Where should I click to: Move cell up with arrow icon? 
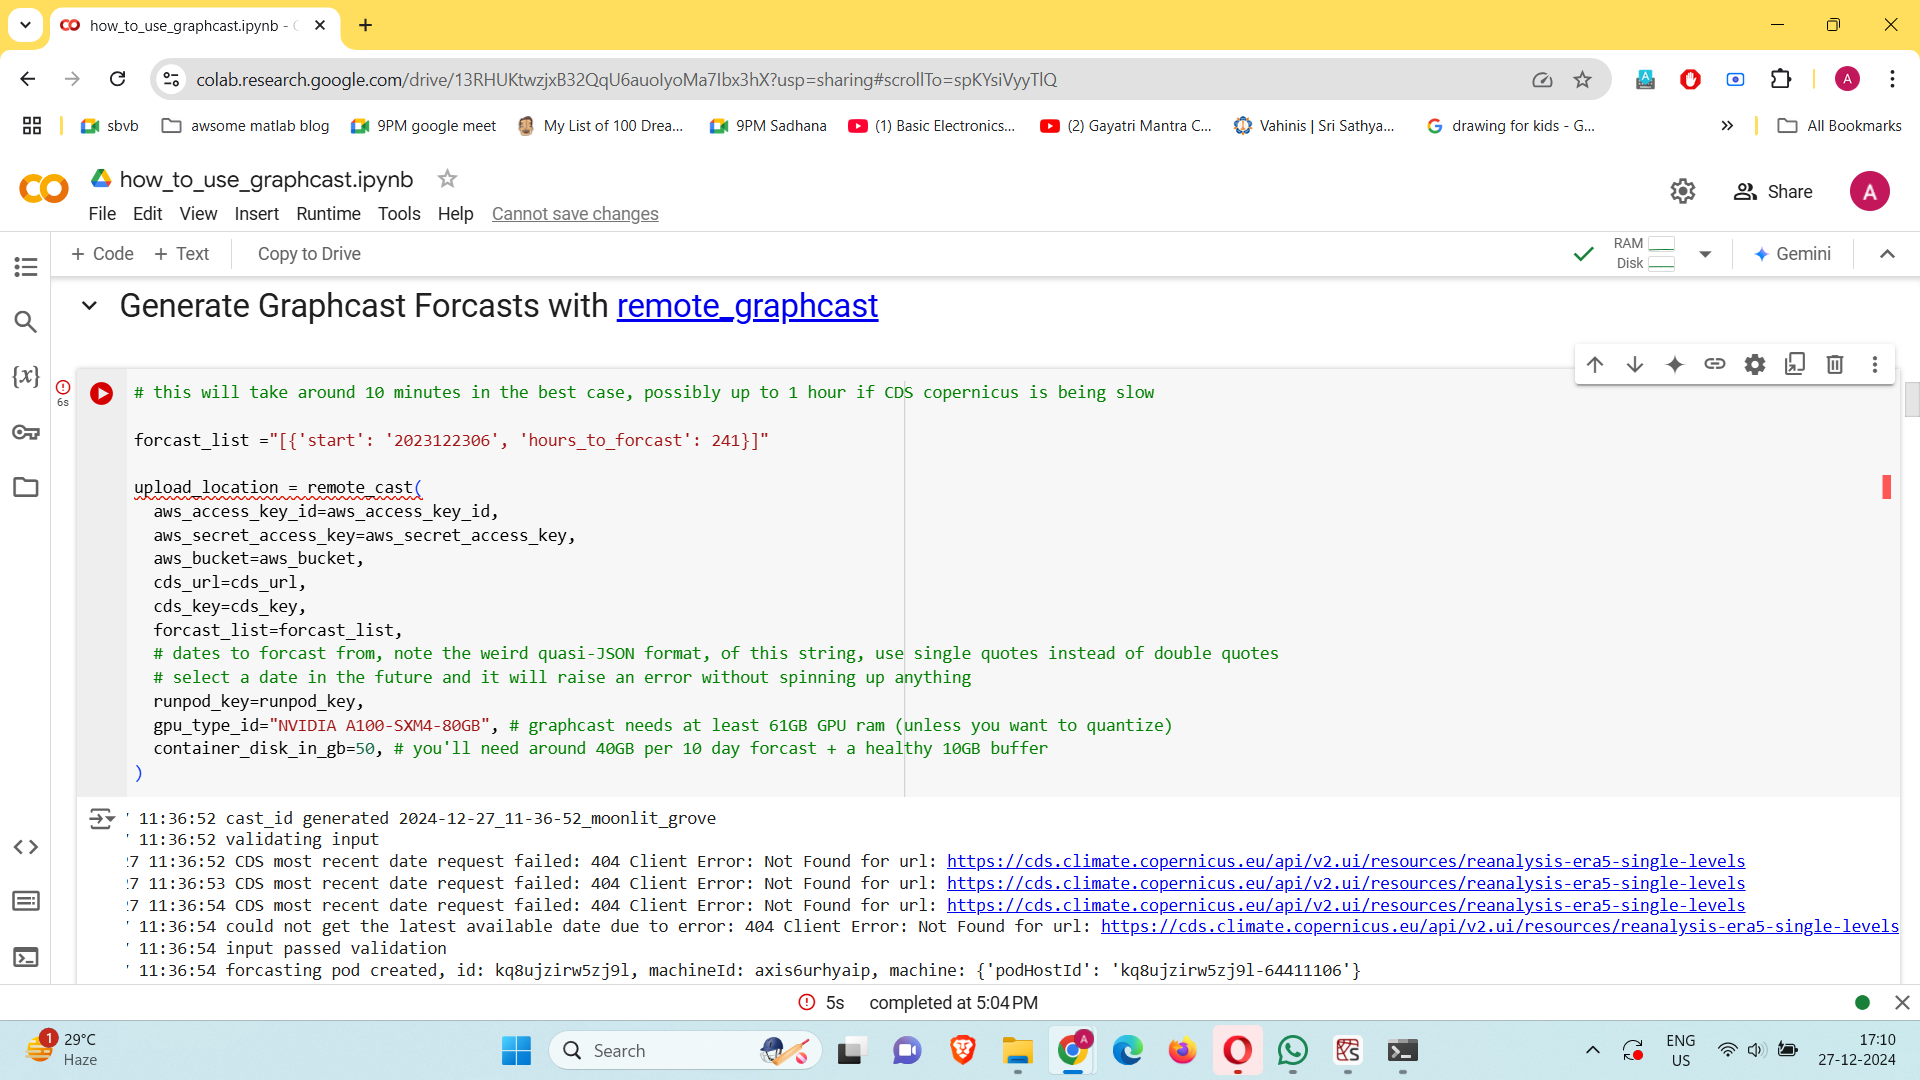coord(1595,365)
